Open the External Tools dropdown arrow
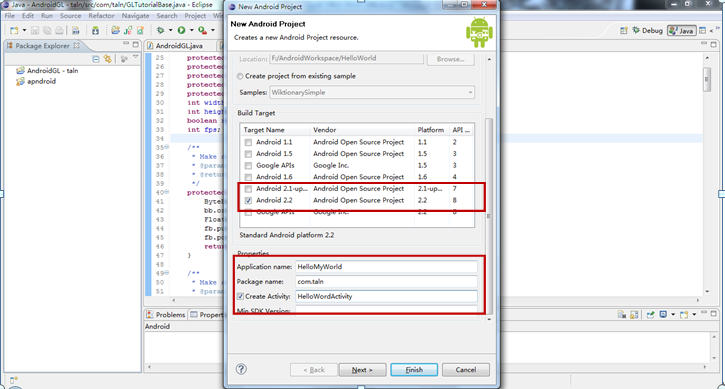Viewport: 725px width, 389px height. coord(213,31)
